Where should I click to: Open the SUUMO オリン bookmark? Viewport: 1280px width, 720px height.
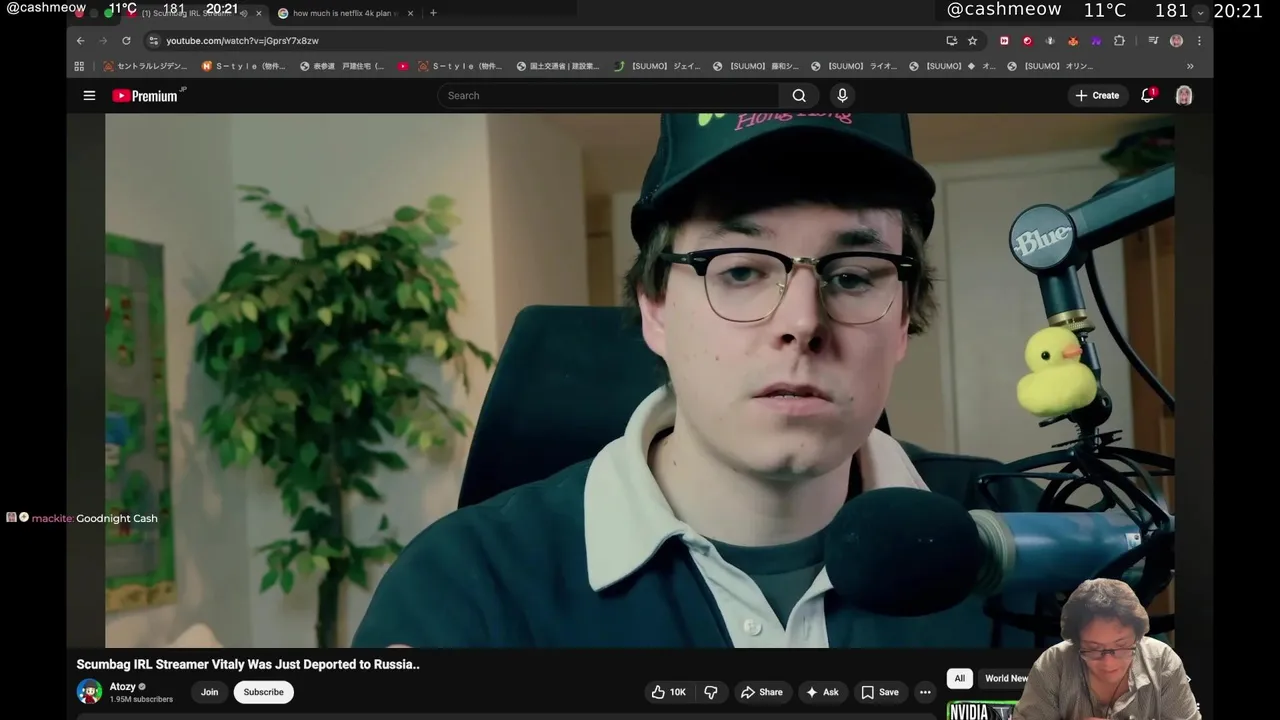(1050, 66)
